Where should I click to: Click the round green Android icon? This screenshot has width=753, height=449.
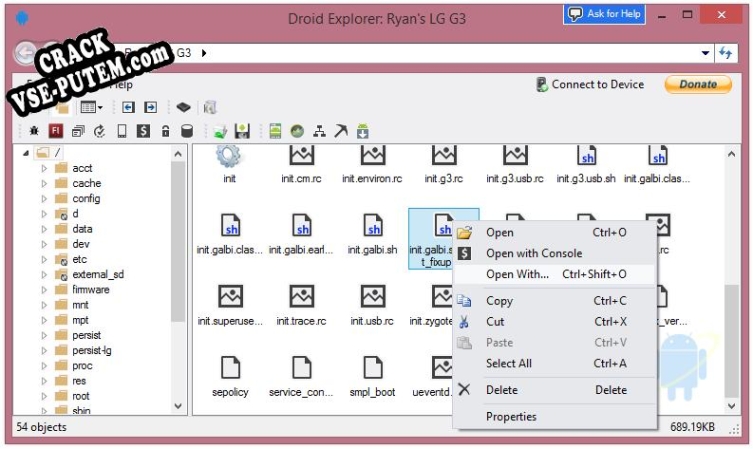(x=297, y=131)
